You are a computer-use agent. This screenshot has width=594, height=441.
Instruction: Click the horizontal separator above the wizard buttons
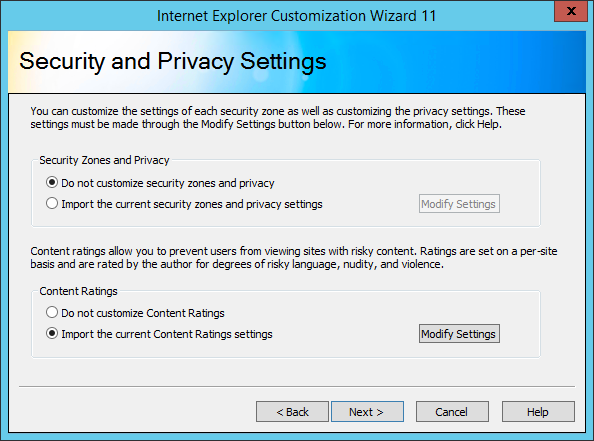pos(297,387)
